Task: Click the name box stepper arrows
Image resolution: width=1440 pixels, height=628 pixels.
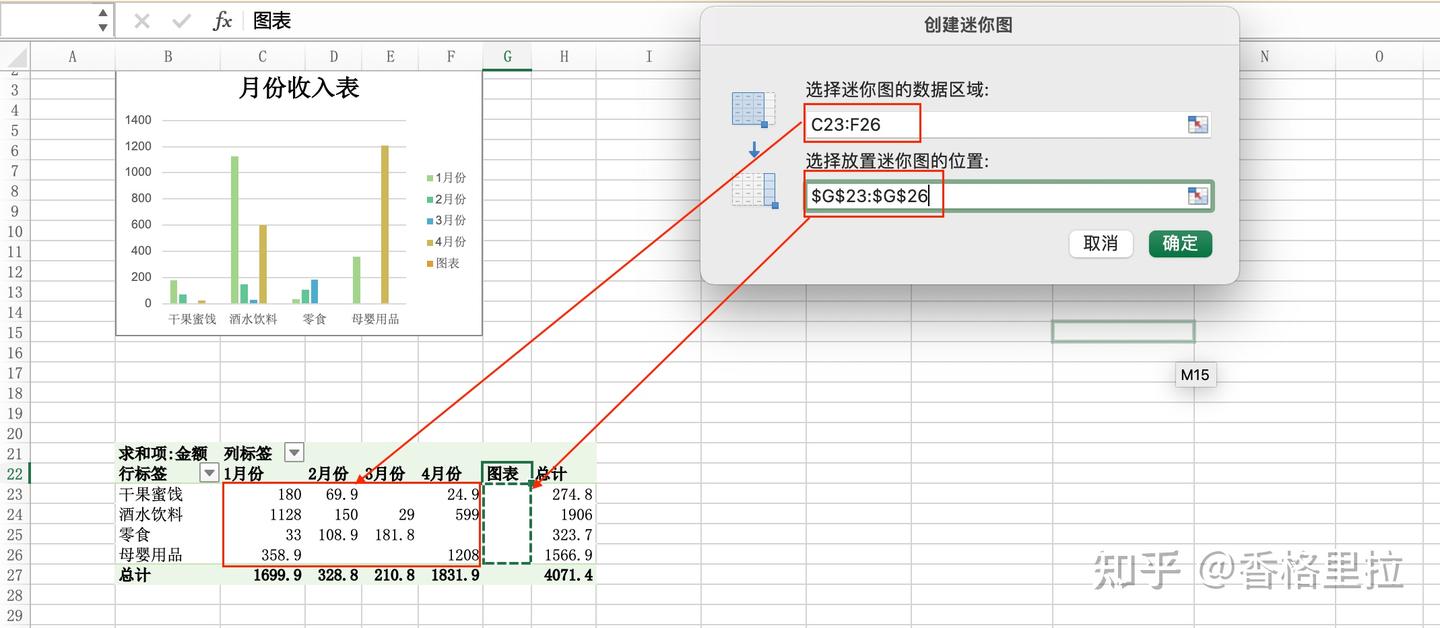Action: [x=103, y=20]
